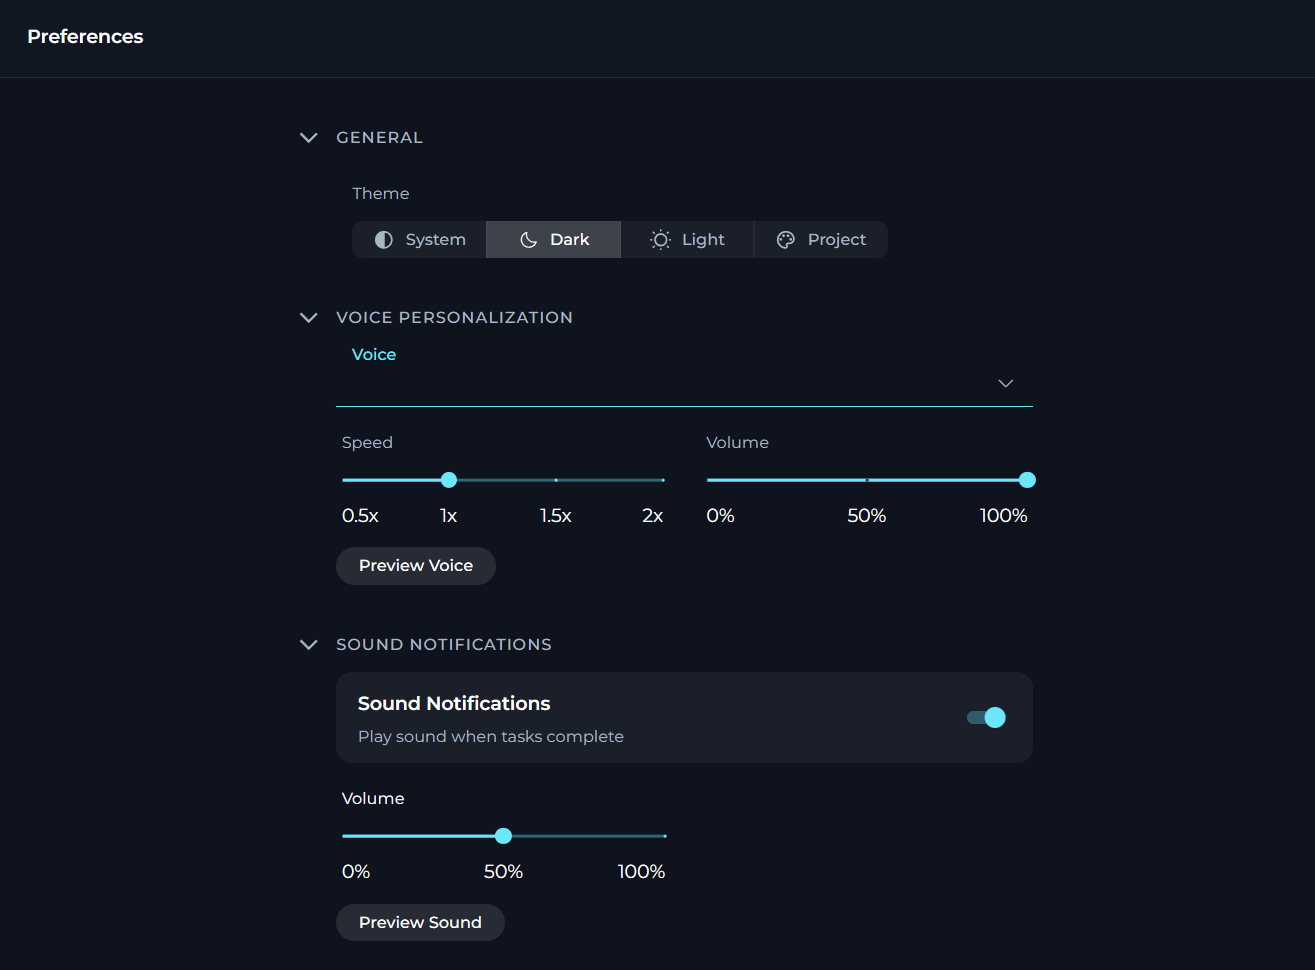This screenshot has width=1315, height=970.
Task: Click the half-circle System theme icon
Action: 384,240
